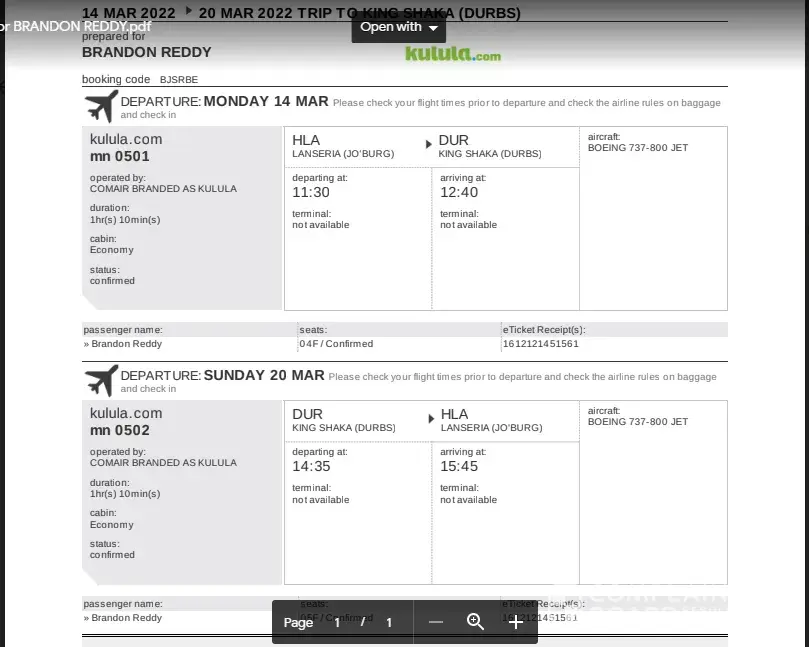Click the booking code BJSRBE
This screenshot has width=809, height=647.
[179, 80]
